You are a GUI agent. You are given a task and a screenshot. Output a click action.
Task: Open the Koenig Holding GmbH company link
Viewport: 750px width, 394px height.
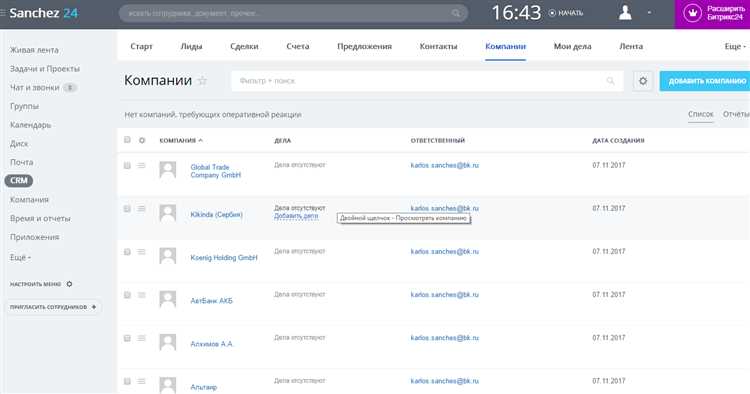[224, 257]
